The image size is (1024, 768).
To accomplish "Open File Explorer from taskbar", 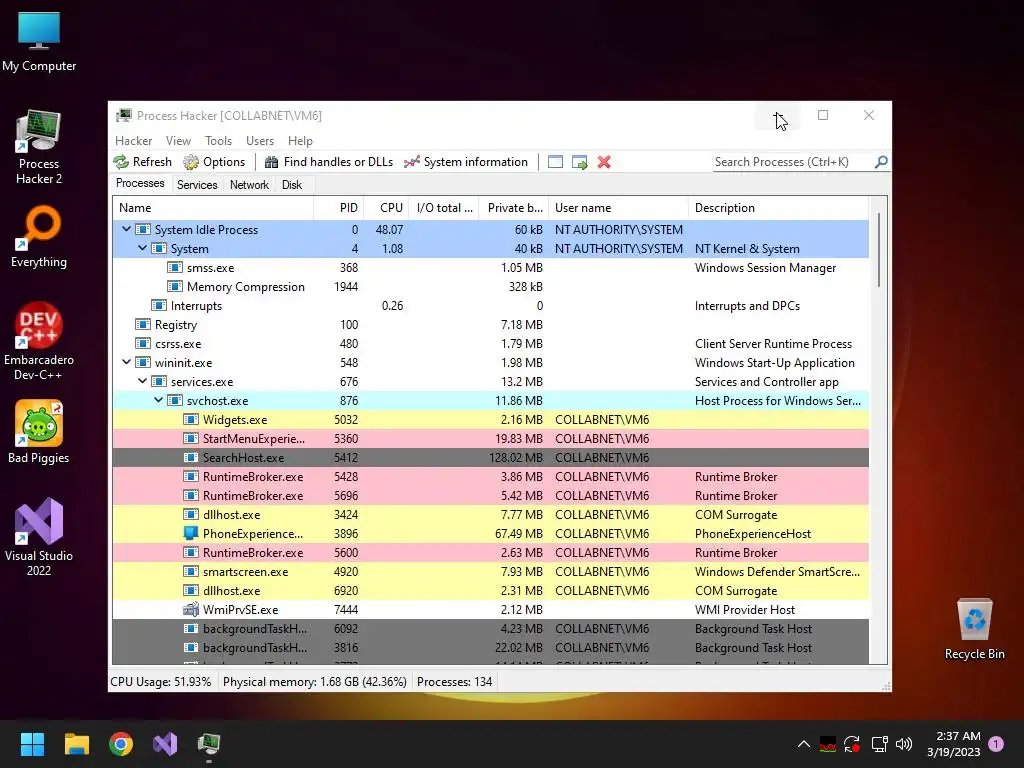I will [x=76, y=744].
